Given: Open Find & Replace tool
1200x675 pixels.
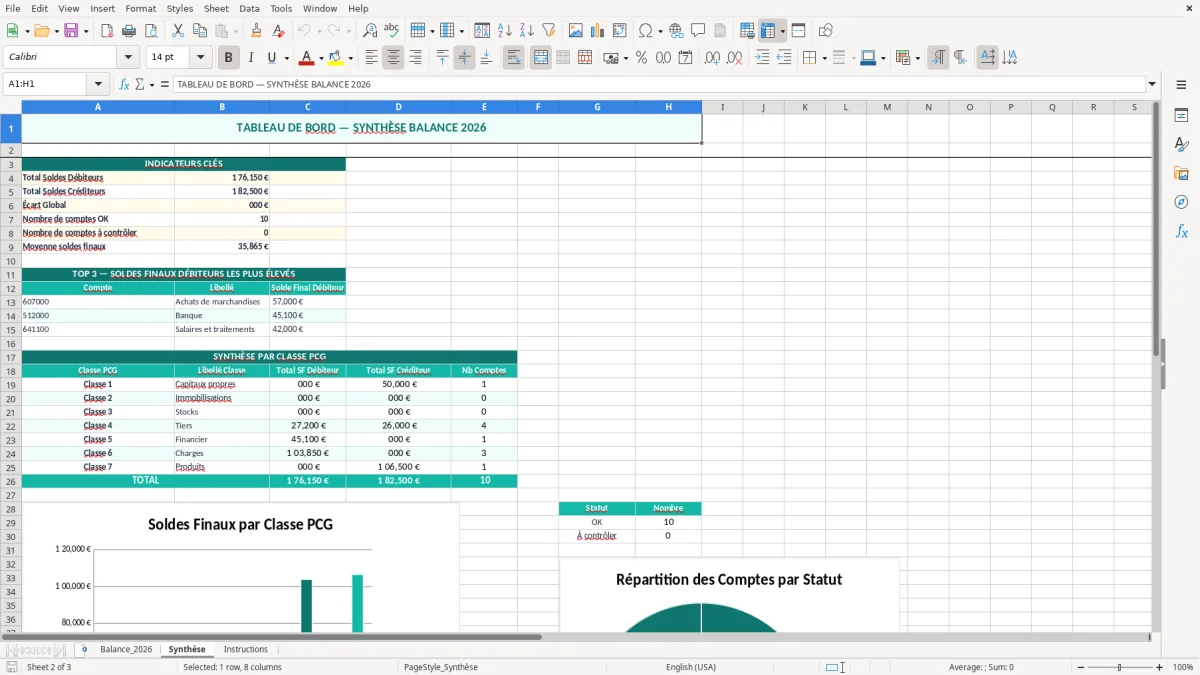Looking at the screenshot, I should tap(370, 31).
